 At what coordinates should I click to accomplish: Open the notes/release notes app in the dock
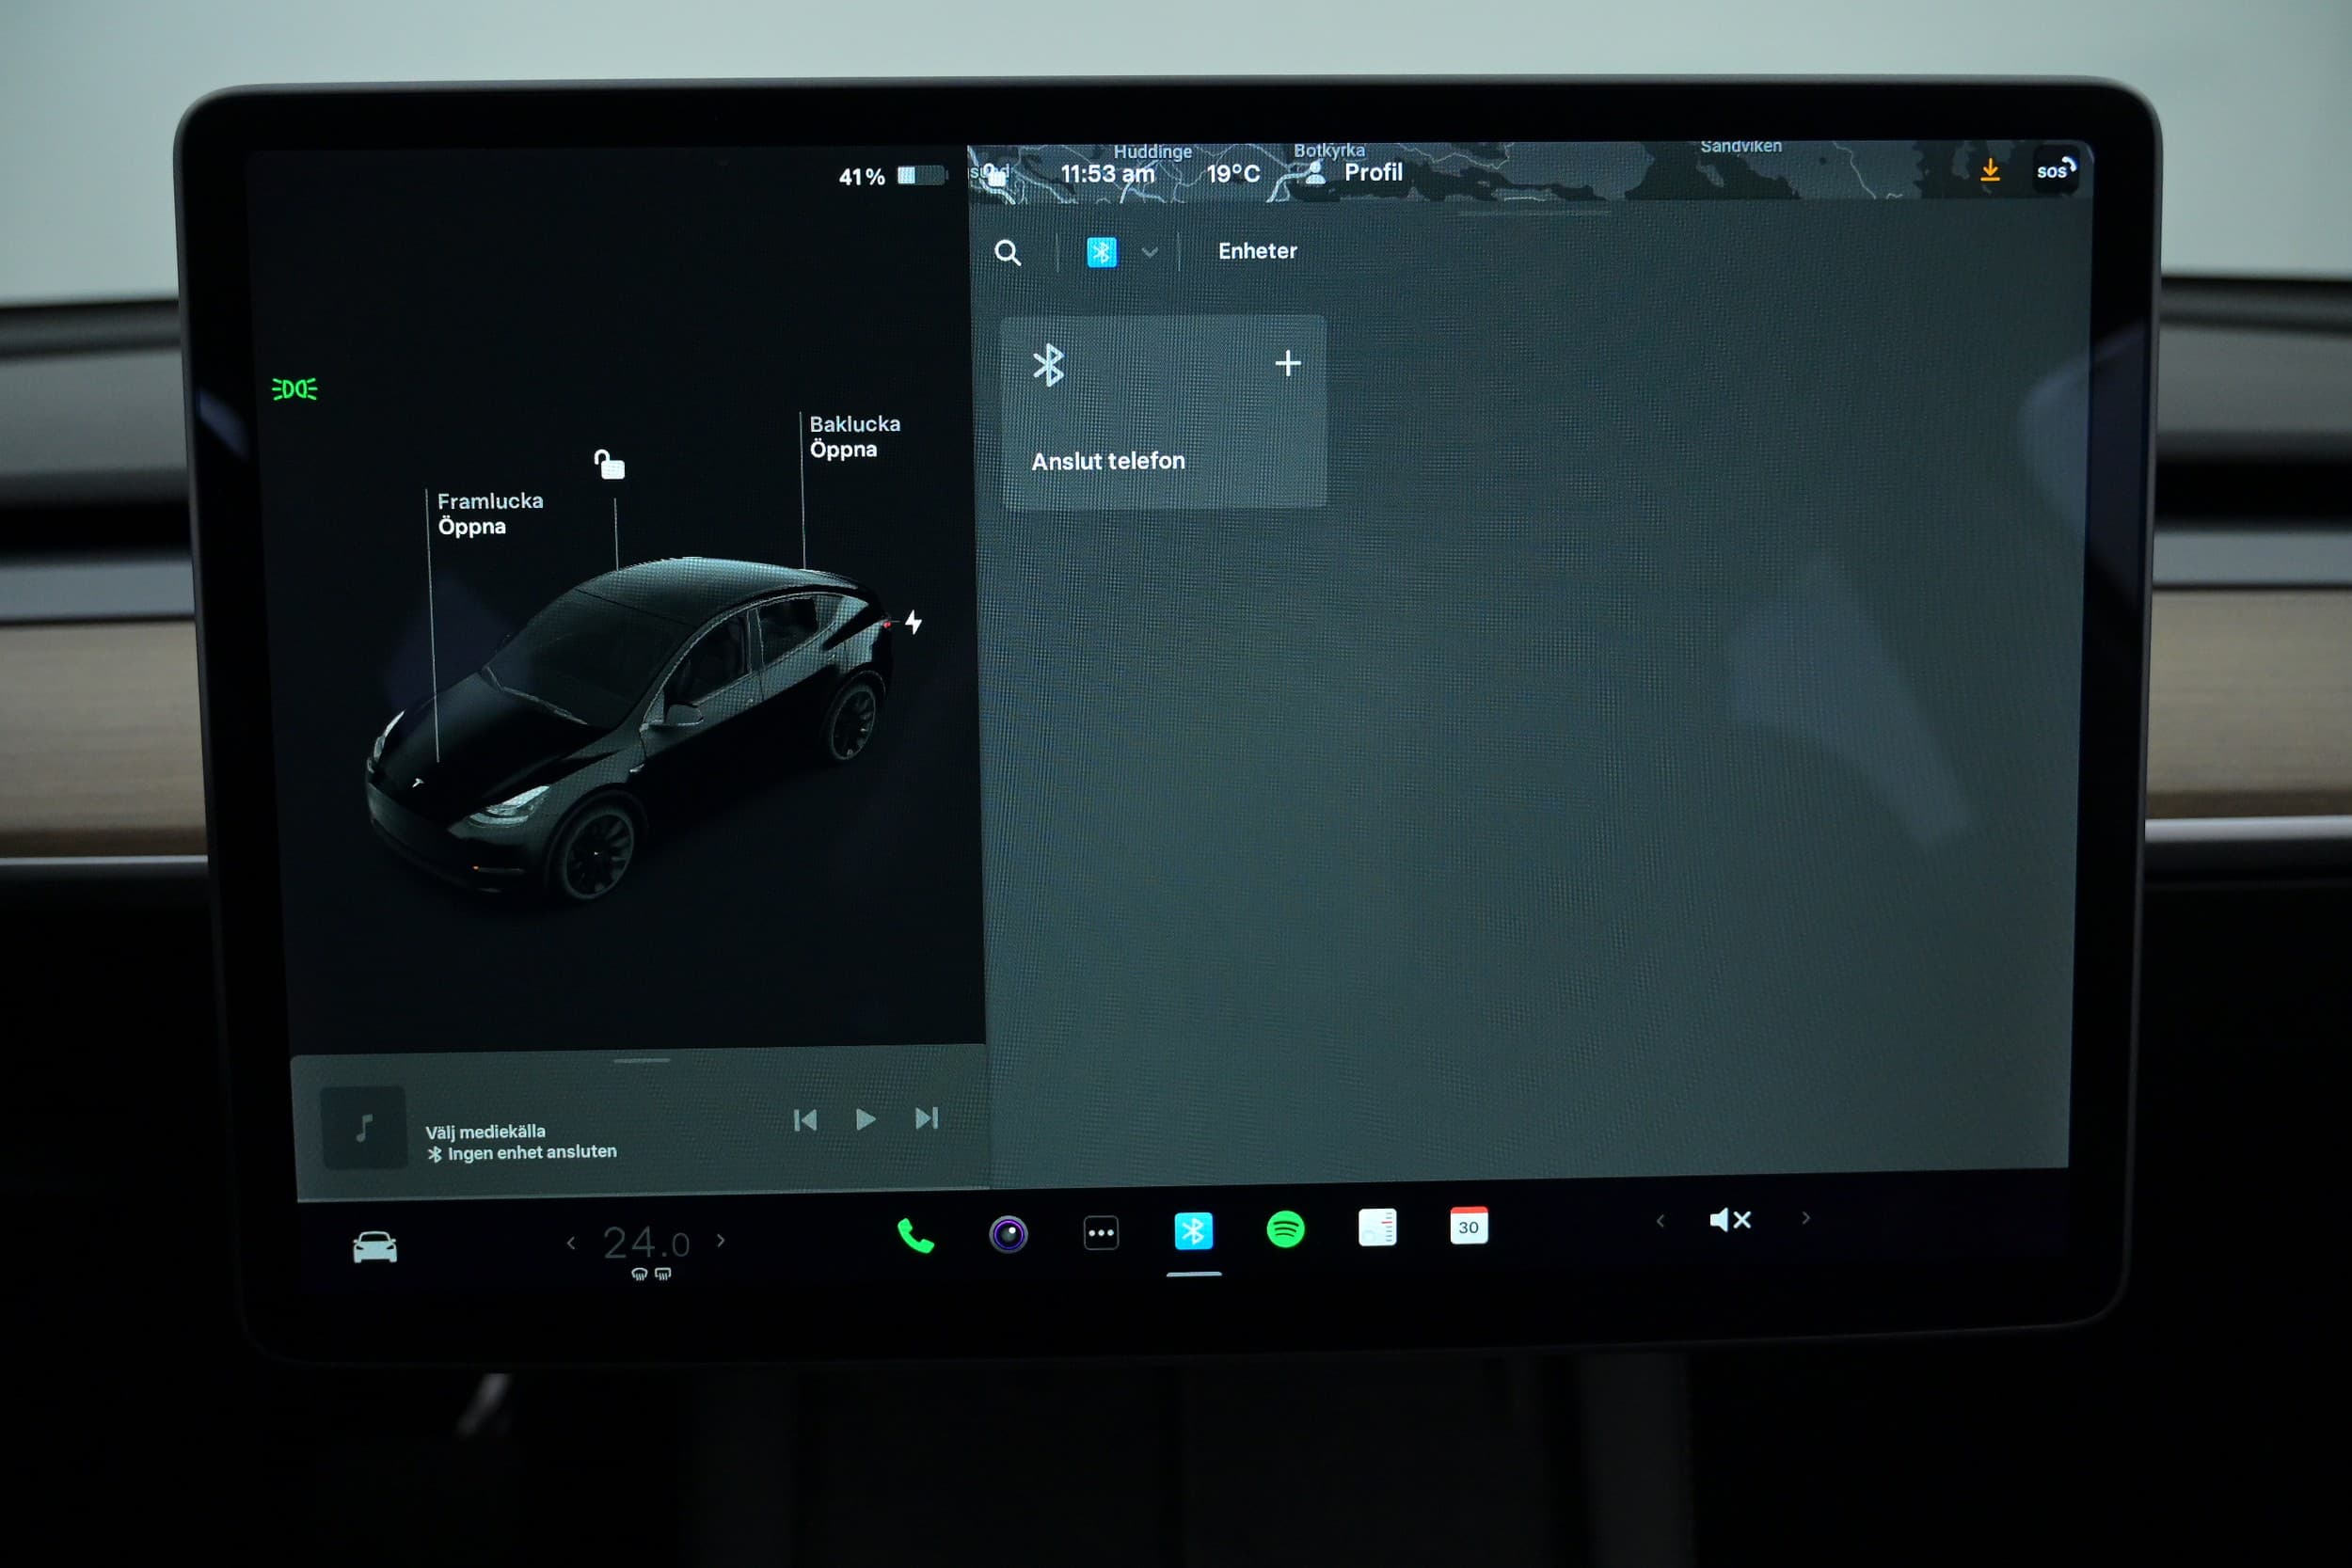1377,1227
